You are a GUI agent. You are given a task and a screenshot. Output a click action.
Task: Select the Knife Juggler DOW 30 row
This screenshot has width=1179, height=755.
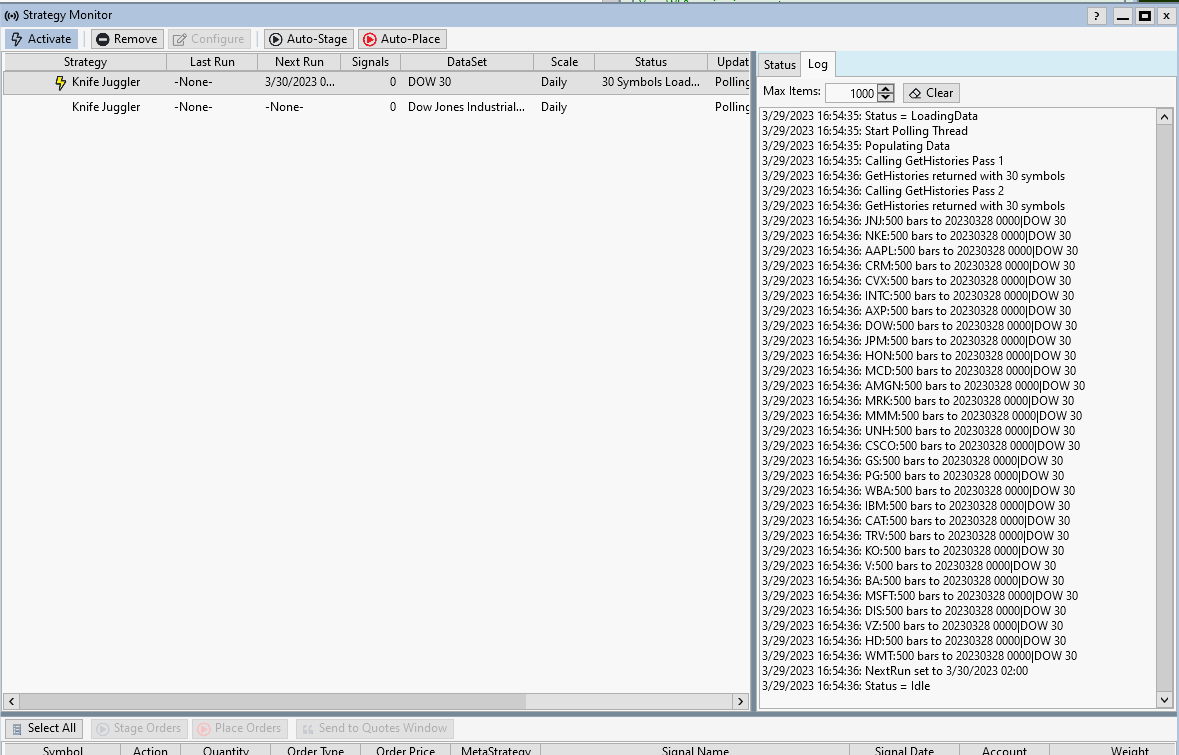pyautogui.click(x=377, y=82)
